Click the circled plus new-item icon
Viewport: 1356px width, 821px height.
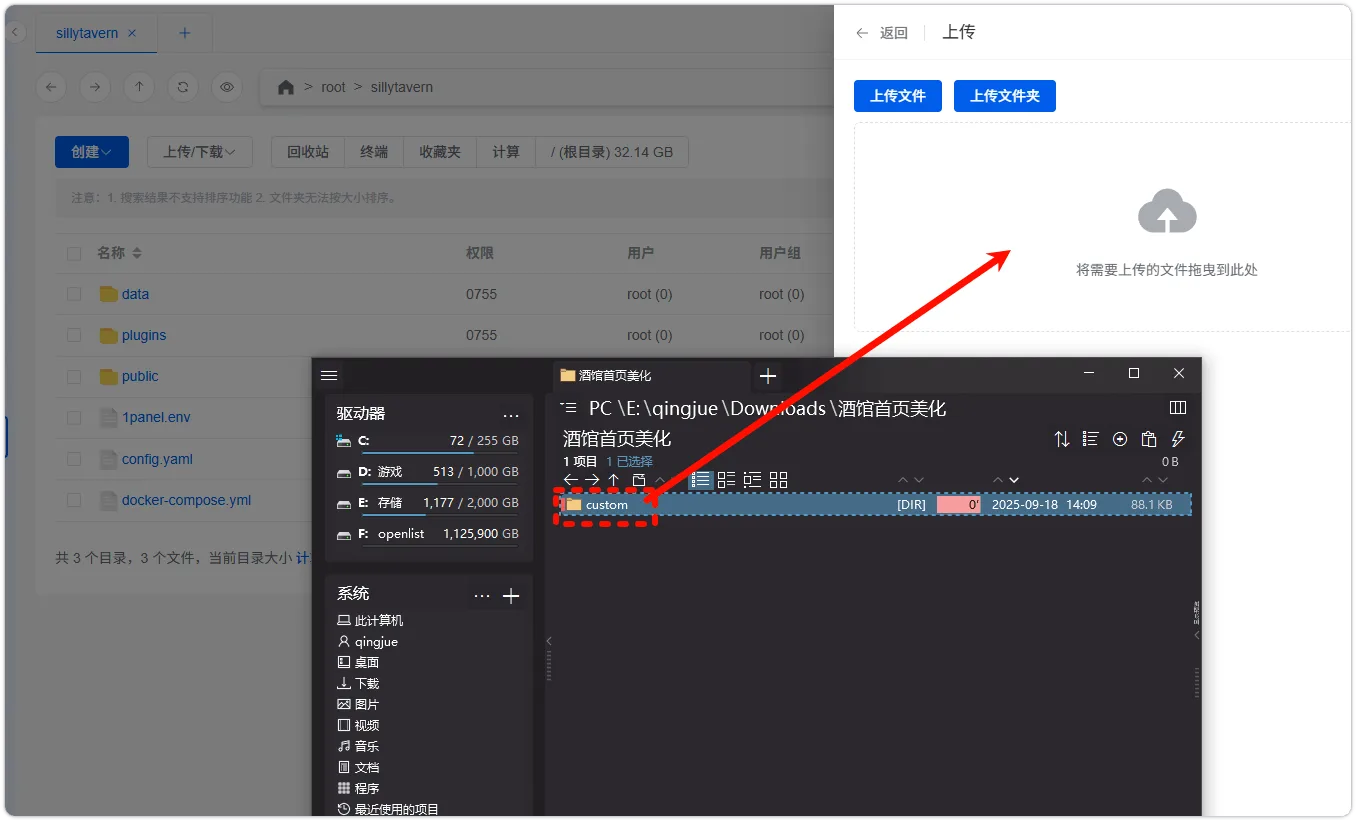tap(1119, 439)
